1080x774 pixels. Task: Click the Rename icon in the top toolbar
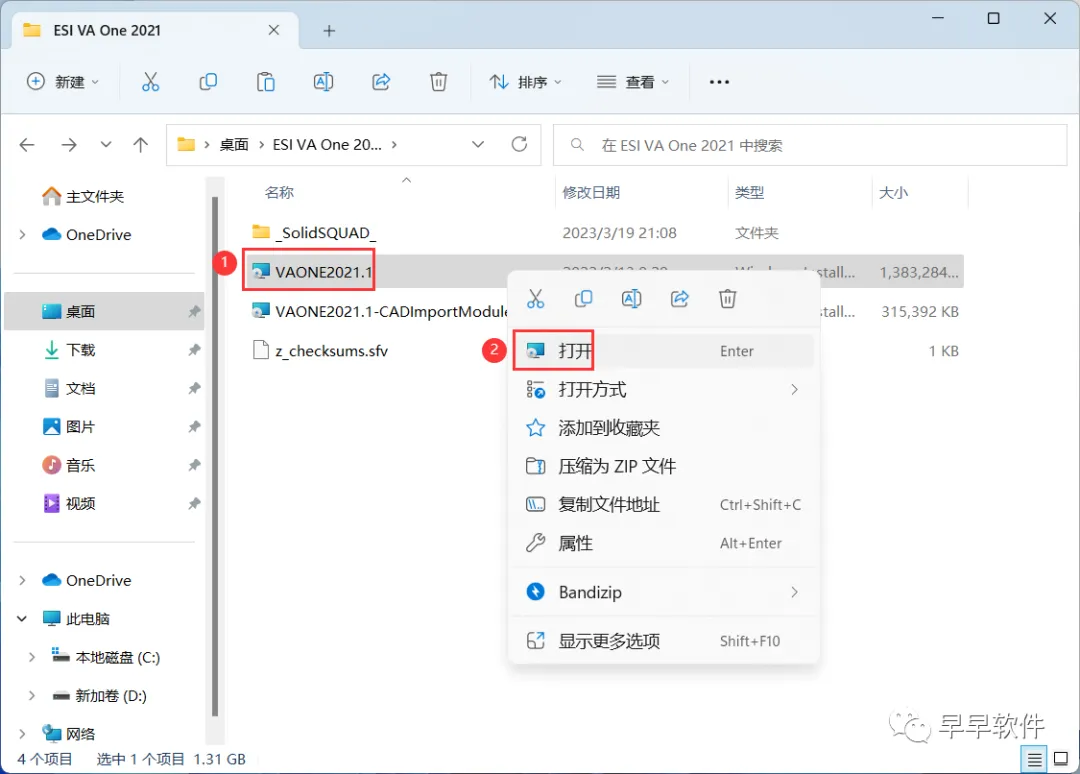[x=323, y=82]
